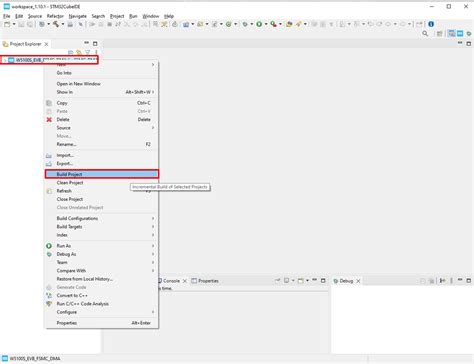Switch to the Properties tab
The height and width of the screenshot is (364, 474).
coord(205,281)
